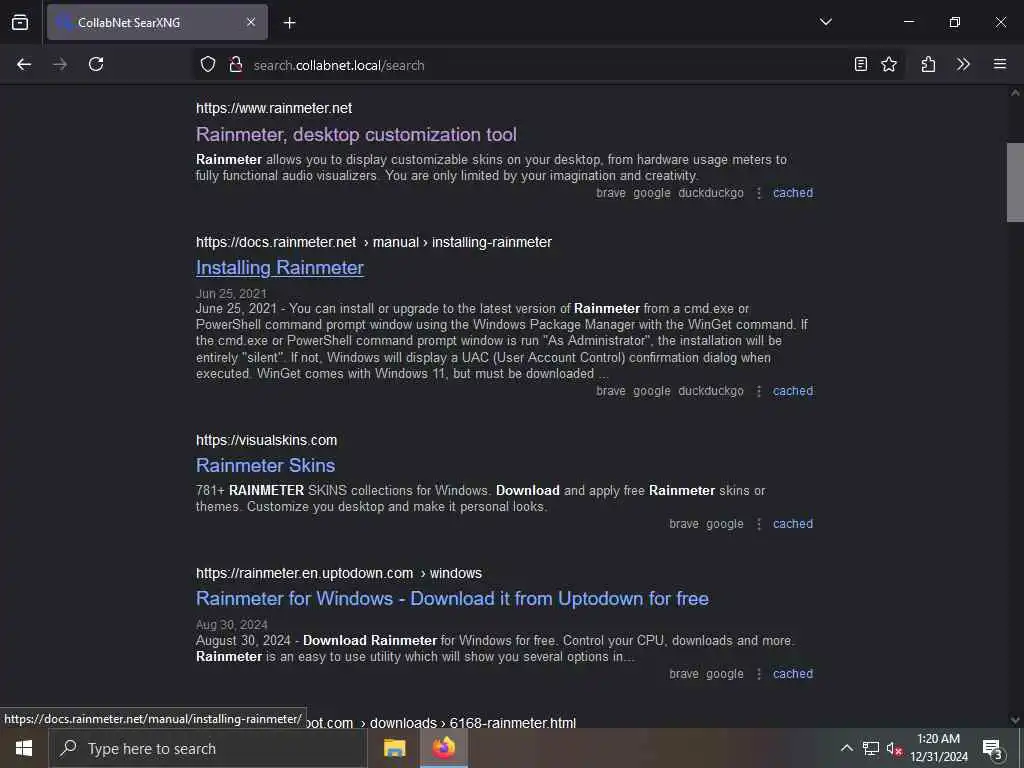This screenshot has width=1024, height=768.
Task: Click the https://docs.rainmeter.net URL text
Action: (x=276, y=242)
